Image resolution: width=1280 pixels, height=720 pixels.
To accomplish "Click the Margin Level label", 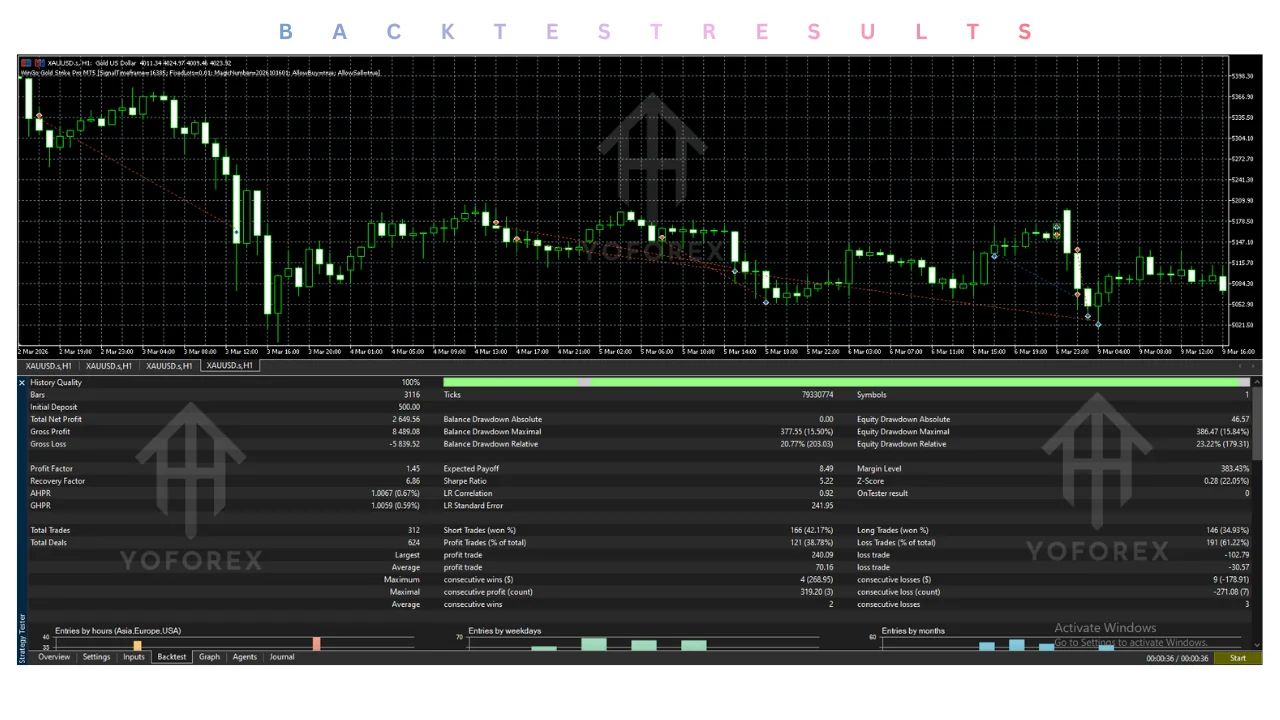I will tap(879, 468).
